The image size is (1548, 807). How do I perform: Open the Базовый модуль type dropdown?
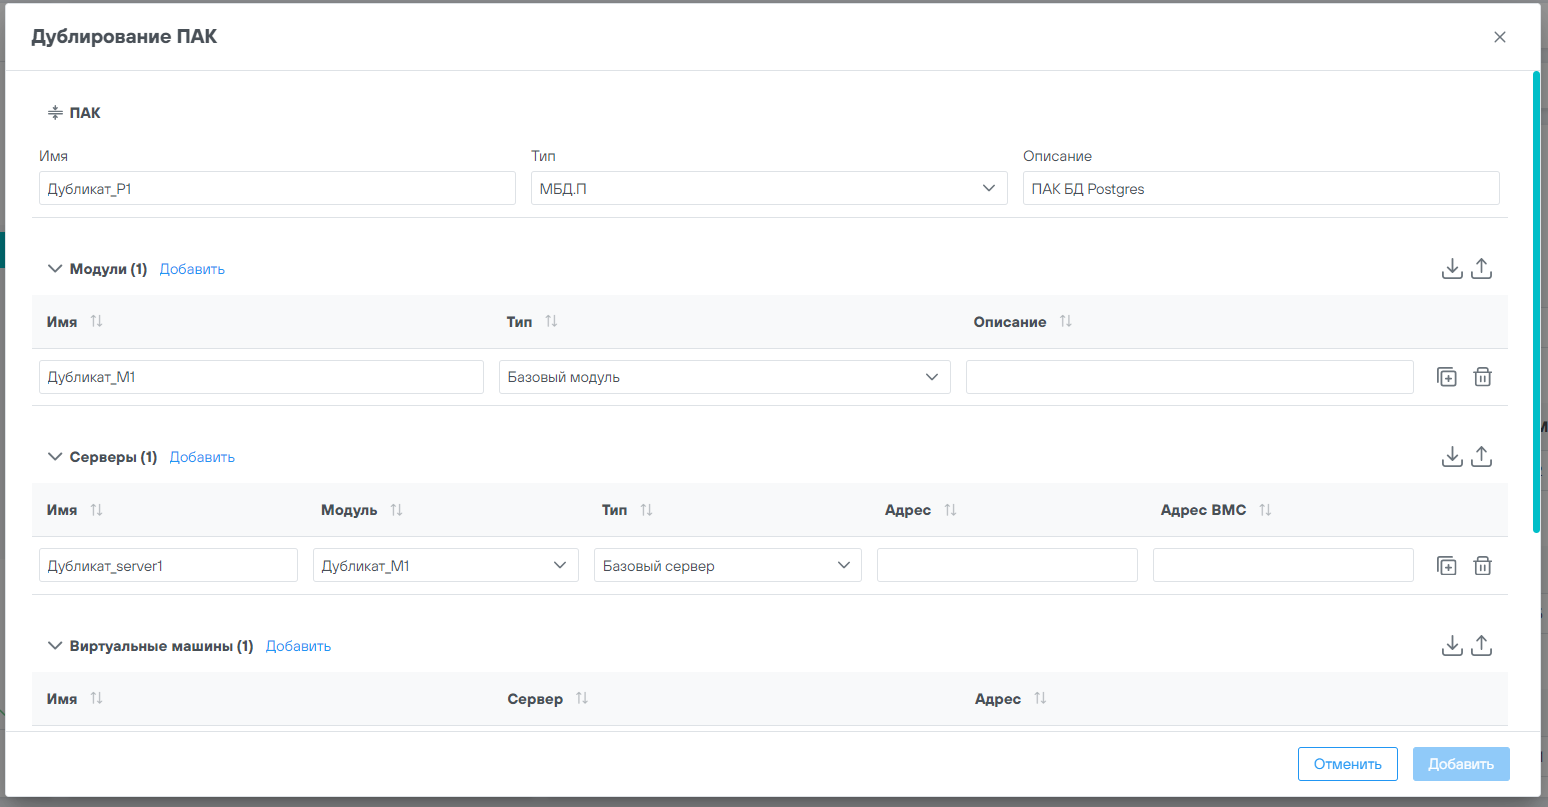coord(724,377)
